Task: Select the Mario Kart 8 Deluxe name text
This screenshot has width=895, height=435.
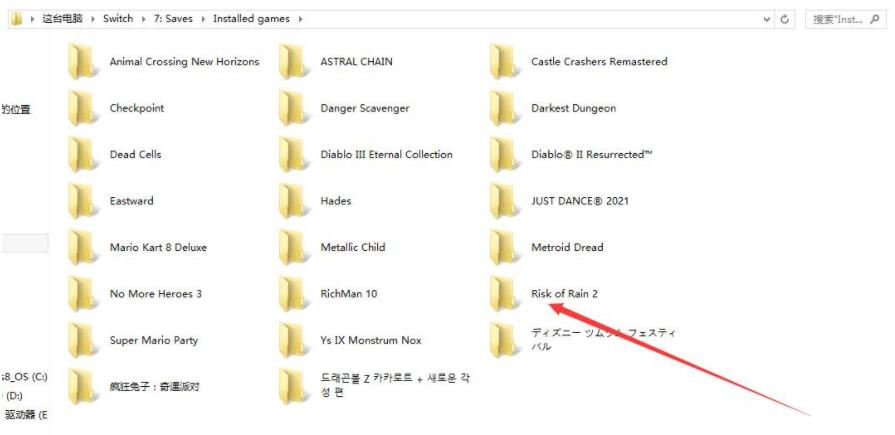Action: click(x=158, y=247)
